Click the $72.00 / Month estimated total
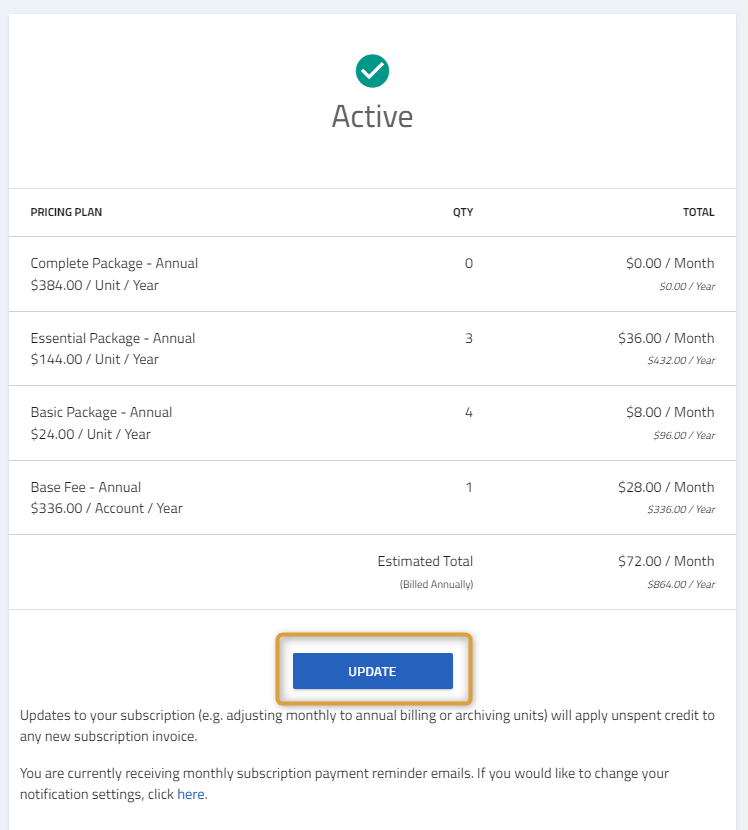748x830 pixels. [666, 561]
